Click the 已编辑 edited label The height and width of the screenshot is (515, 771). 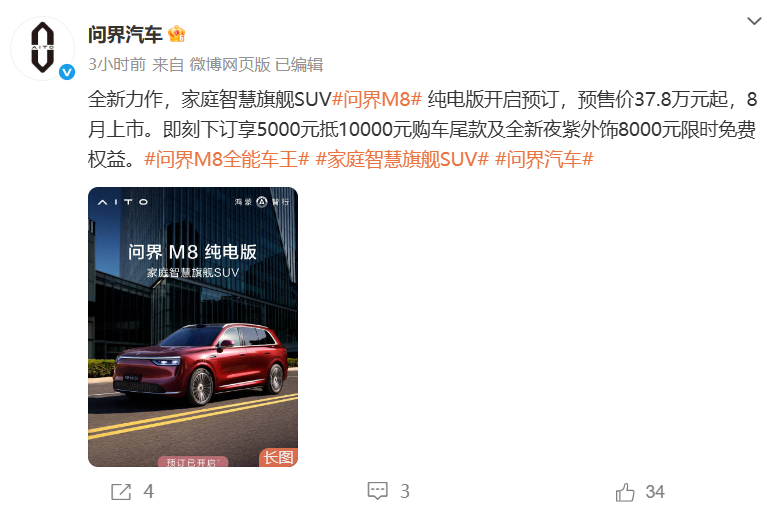coord(299,64)
